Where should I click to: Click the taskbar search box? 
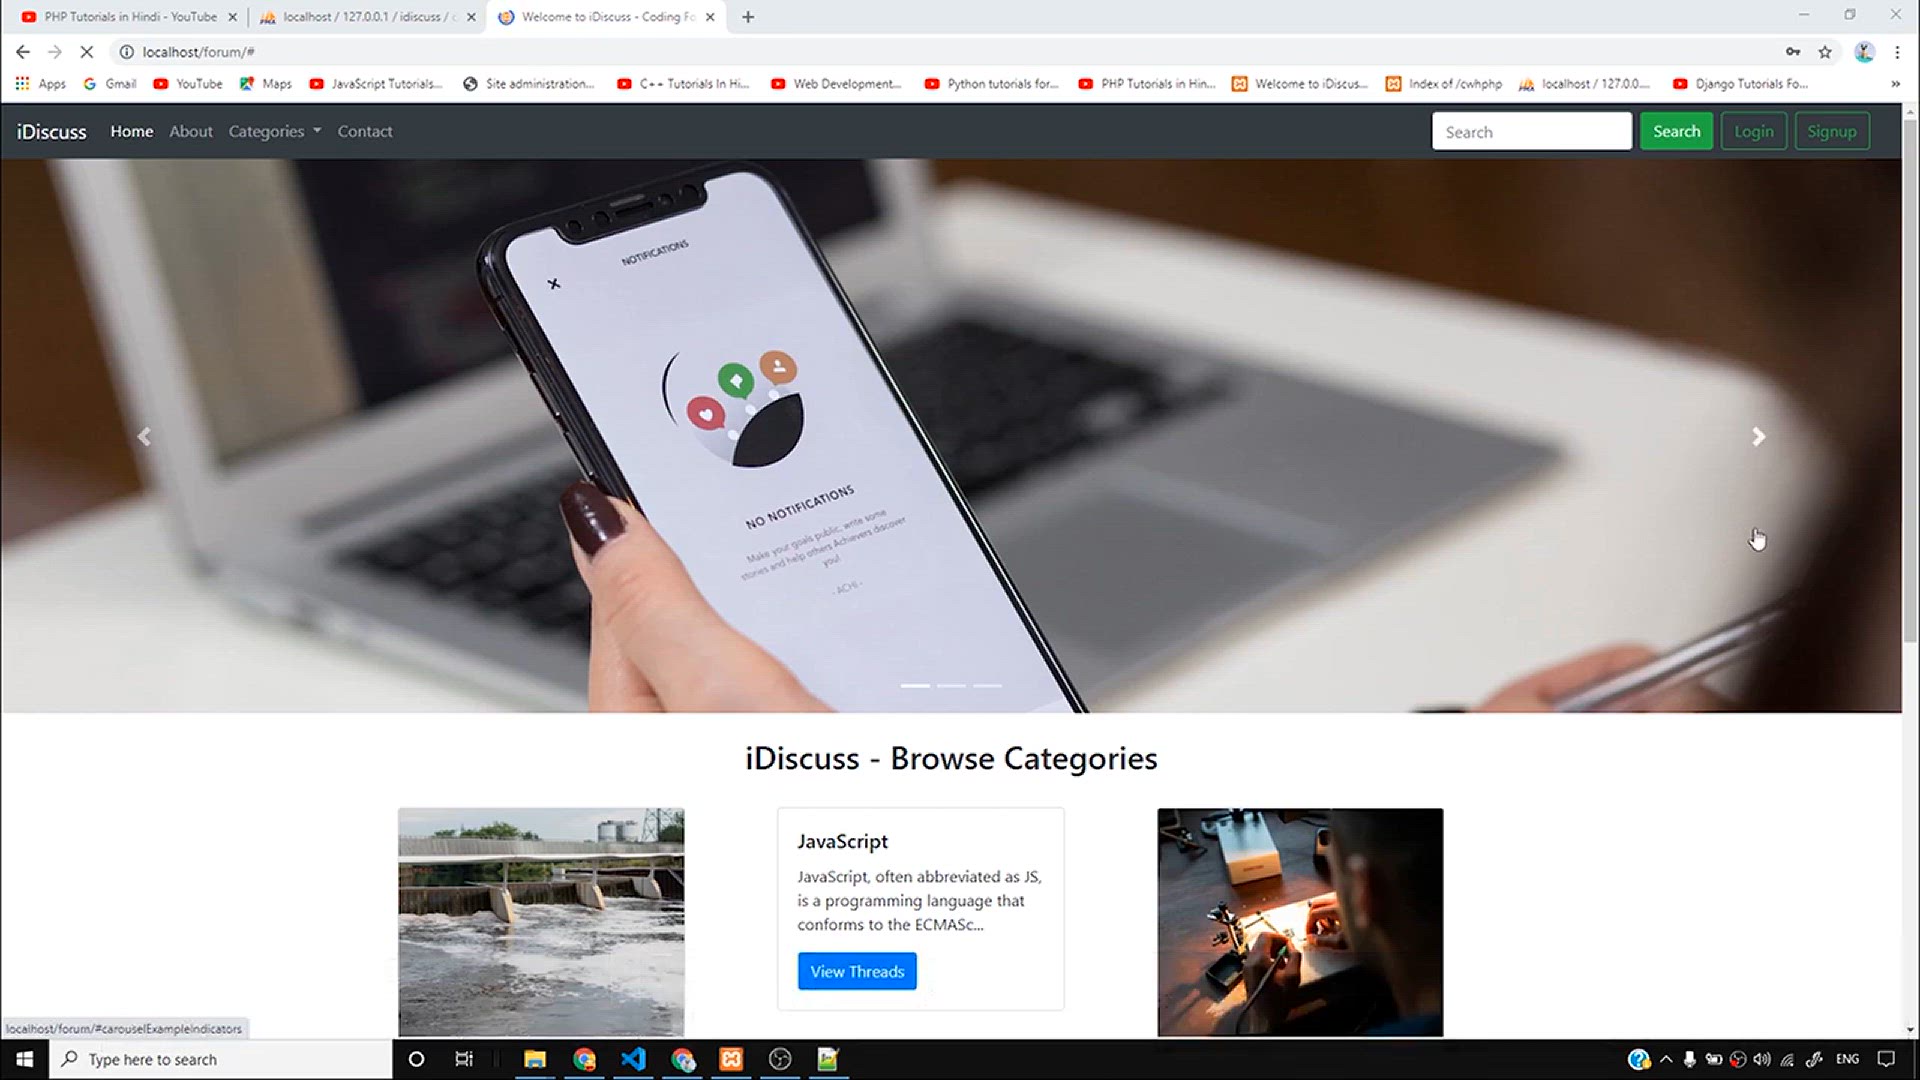(x=220, y=1059)
